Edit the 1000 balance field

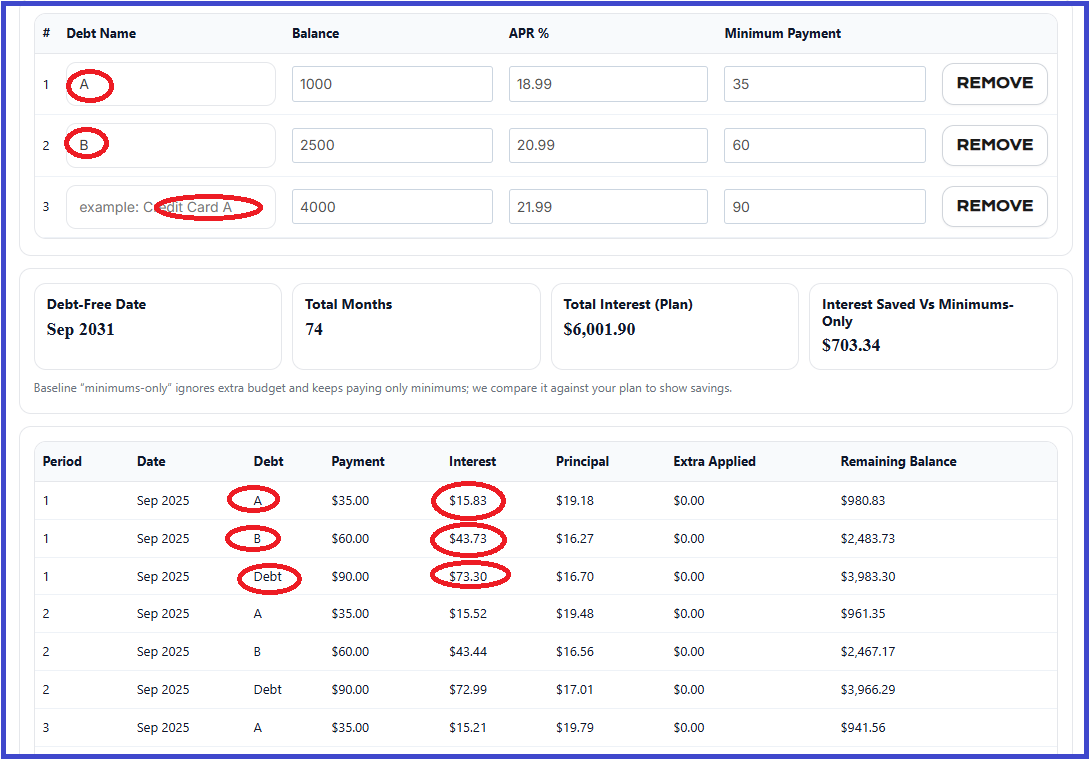coord(392,84)
